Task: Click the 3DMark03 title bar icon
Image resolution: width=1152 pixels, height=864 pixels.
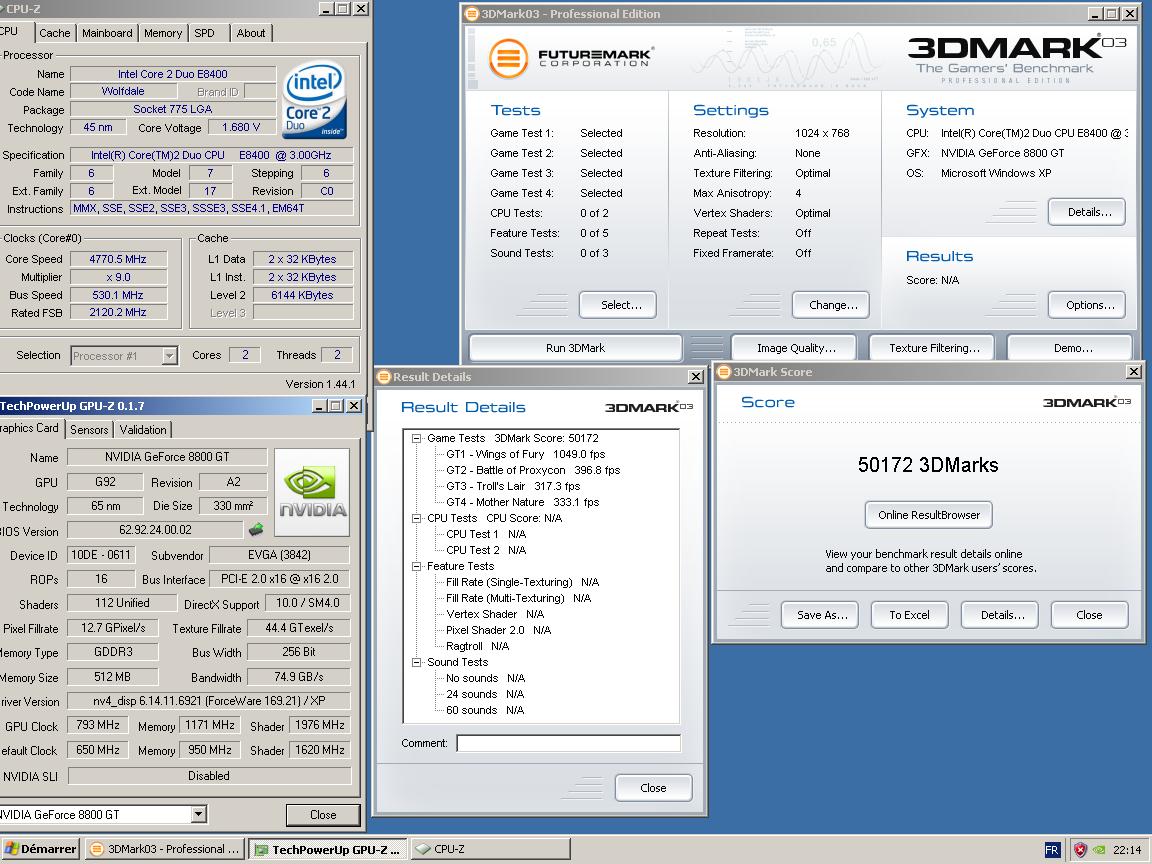Action: [472, 14]
